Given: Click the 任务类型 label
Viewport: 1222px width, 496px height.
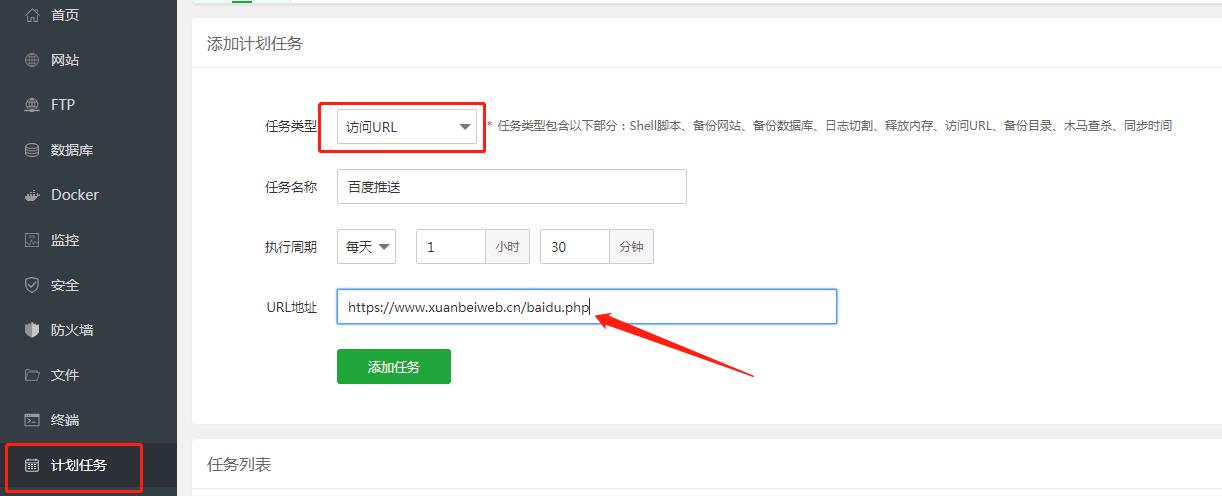Looking at the screenshot, I should (x=291, y=127).
